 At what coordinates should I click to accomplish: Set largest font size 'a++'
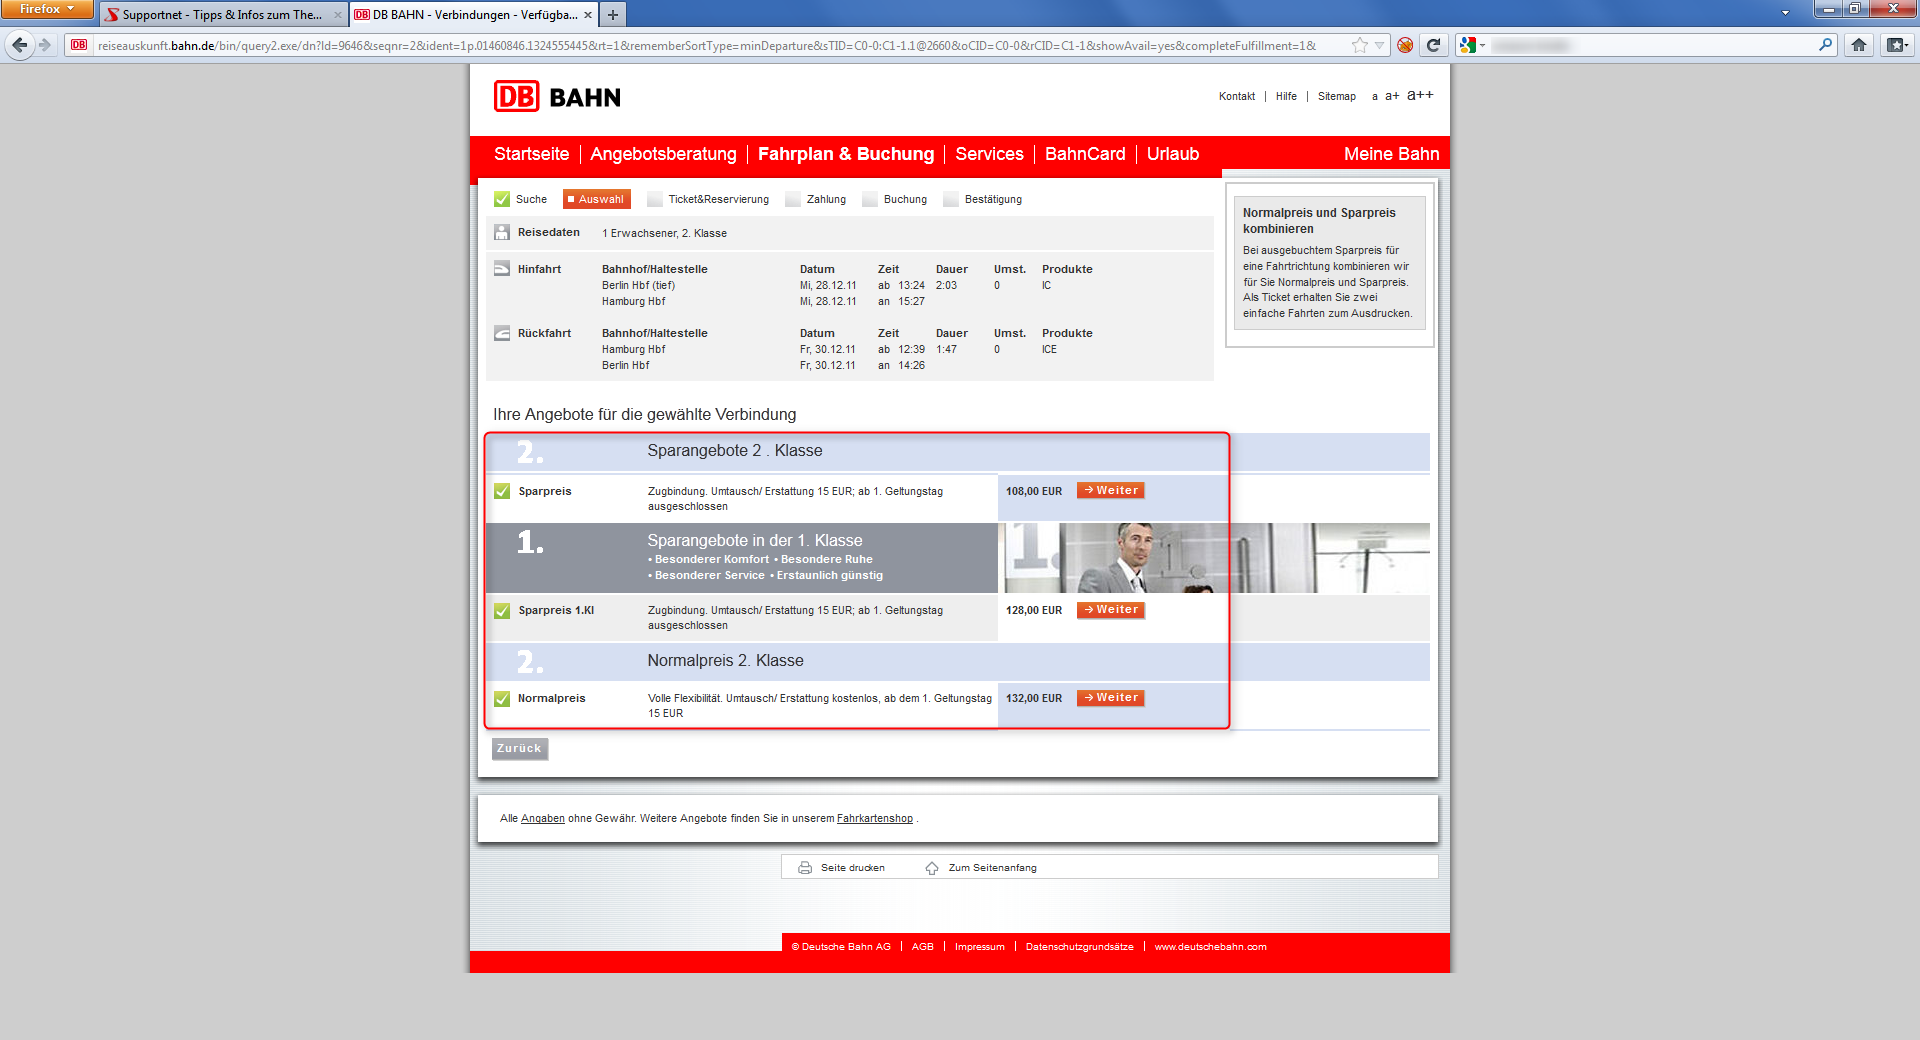(1420, 95)
